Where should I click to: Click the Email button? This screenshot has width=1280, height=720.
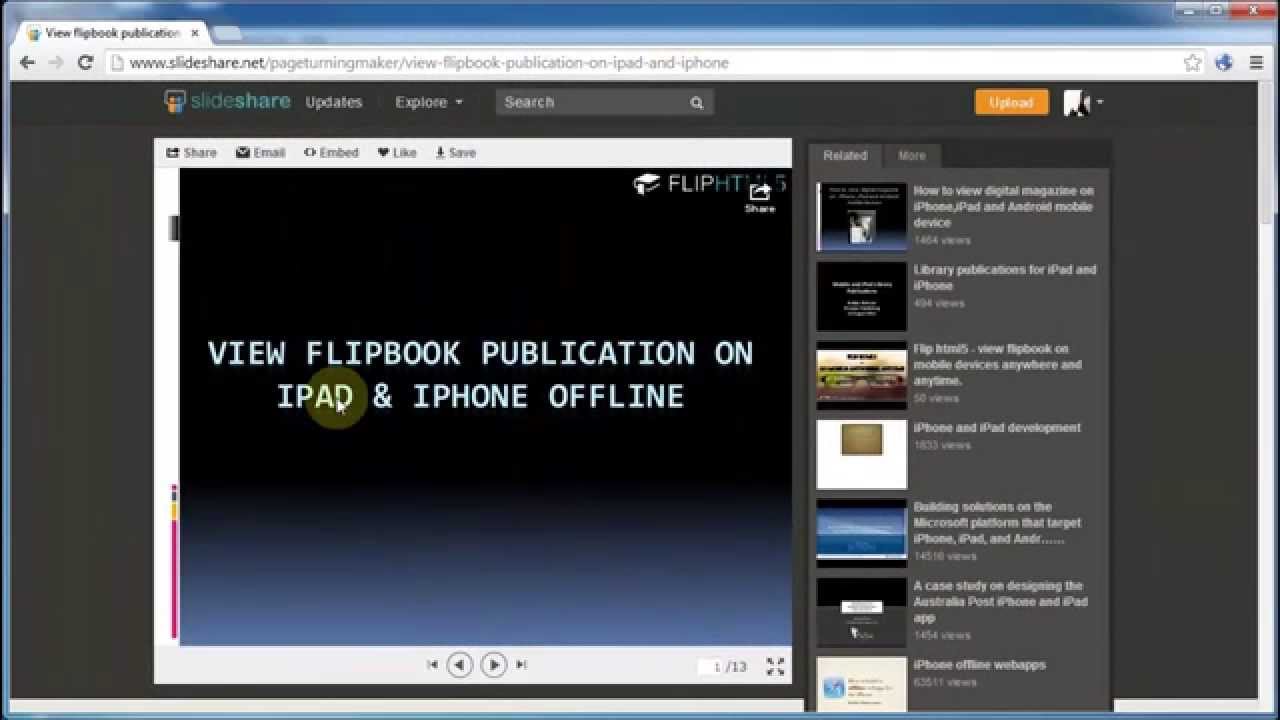coord(260,153)
